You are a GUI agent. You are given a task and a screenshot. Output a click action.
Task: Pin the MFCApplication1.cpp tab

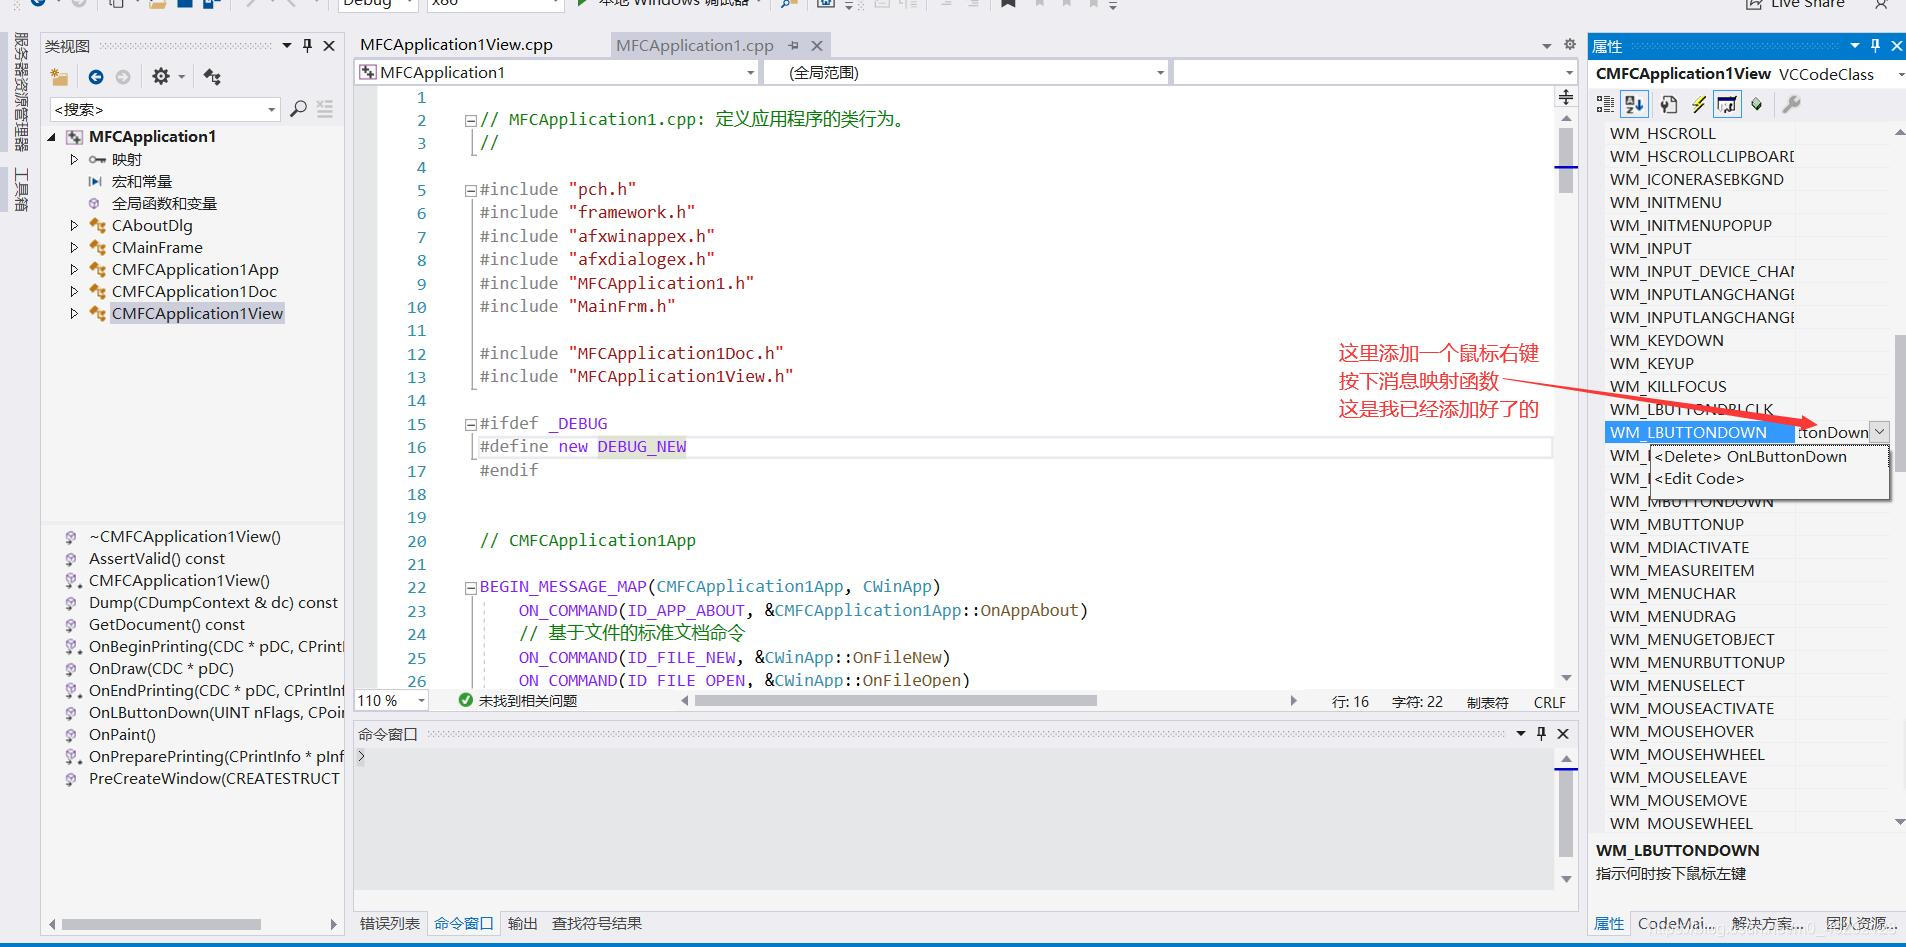coord(793,45)
